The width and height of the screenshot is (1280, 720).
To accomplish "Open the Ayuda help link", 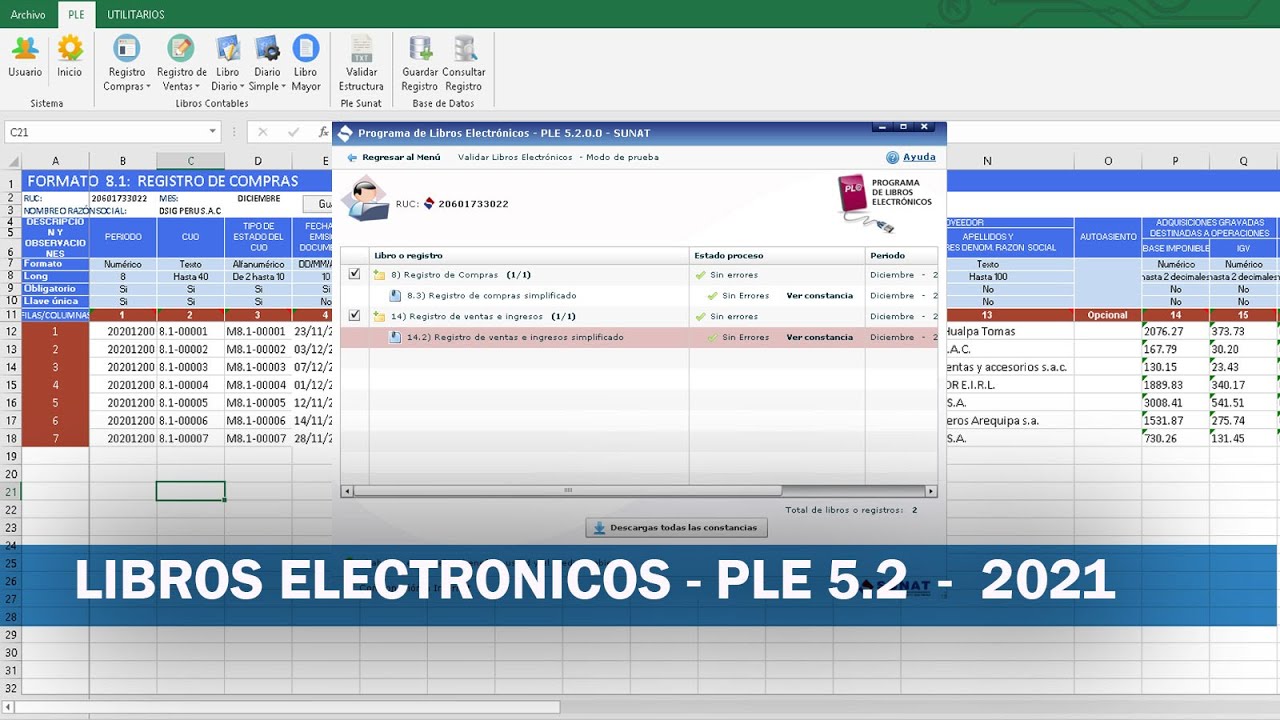I will click(919, 157).
